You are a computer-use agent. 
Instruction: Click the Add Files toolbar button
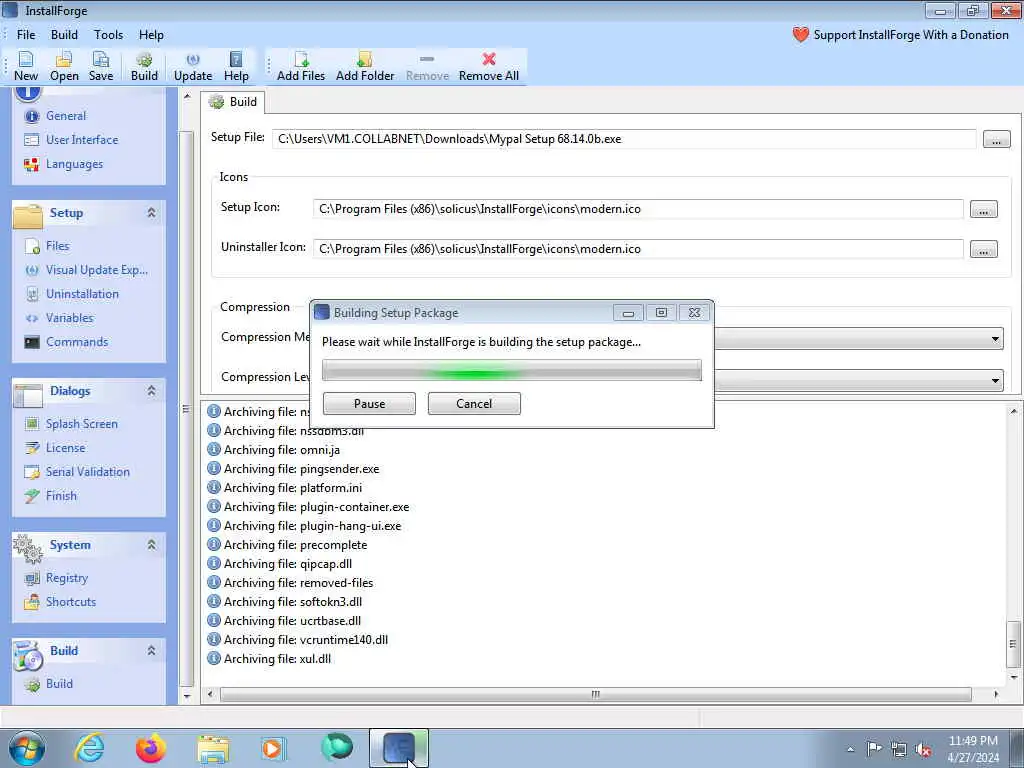[x=301, y=67]
